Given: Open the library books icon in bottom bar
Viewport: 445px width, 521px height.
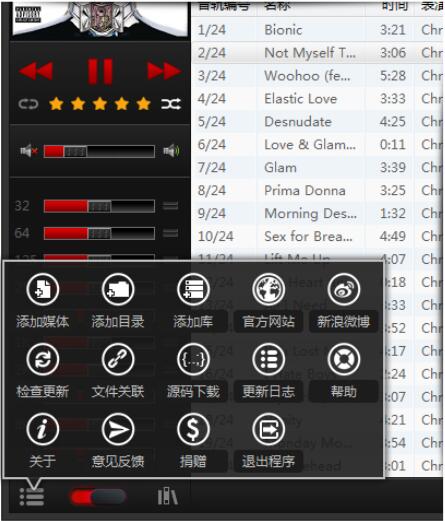Looking at the screenshot, I should pyautogui.click(x=167, y=496).
